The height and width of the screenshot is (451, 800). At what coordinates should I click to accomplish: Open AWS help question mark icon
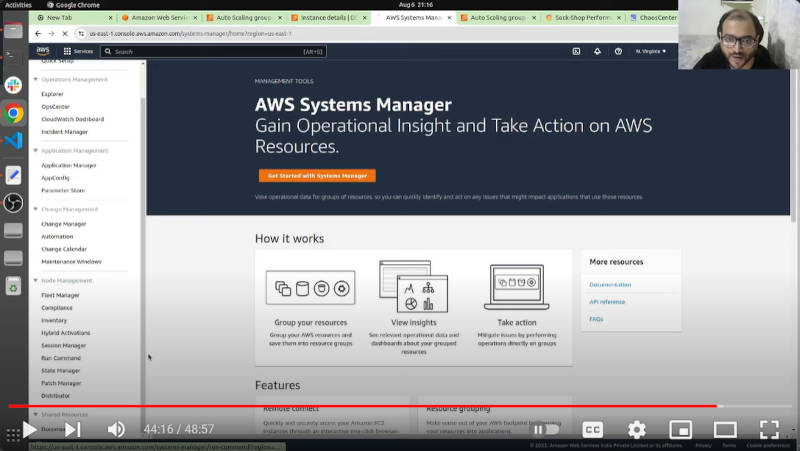coord(618,51)
